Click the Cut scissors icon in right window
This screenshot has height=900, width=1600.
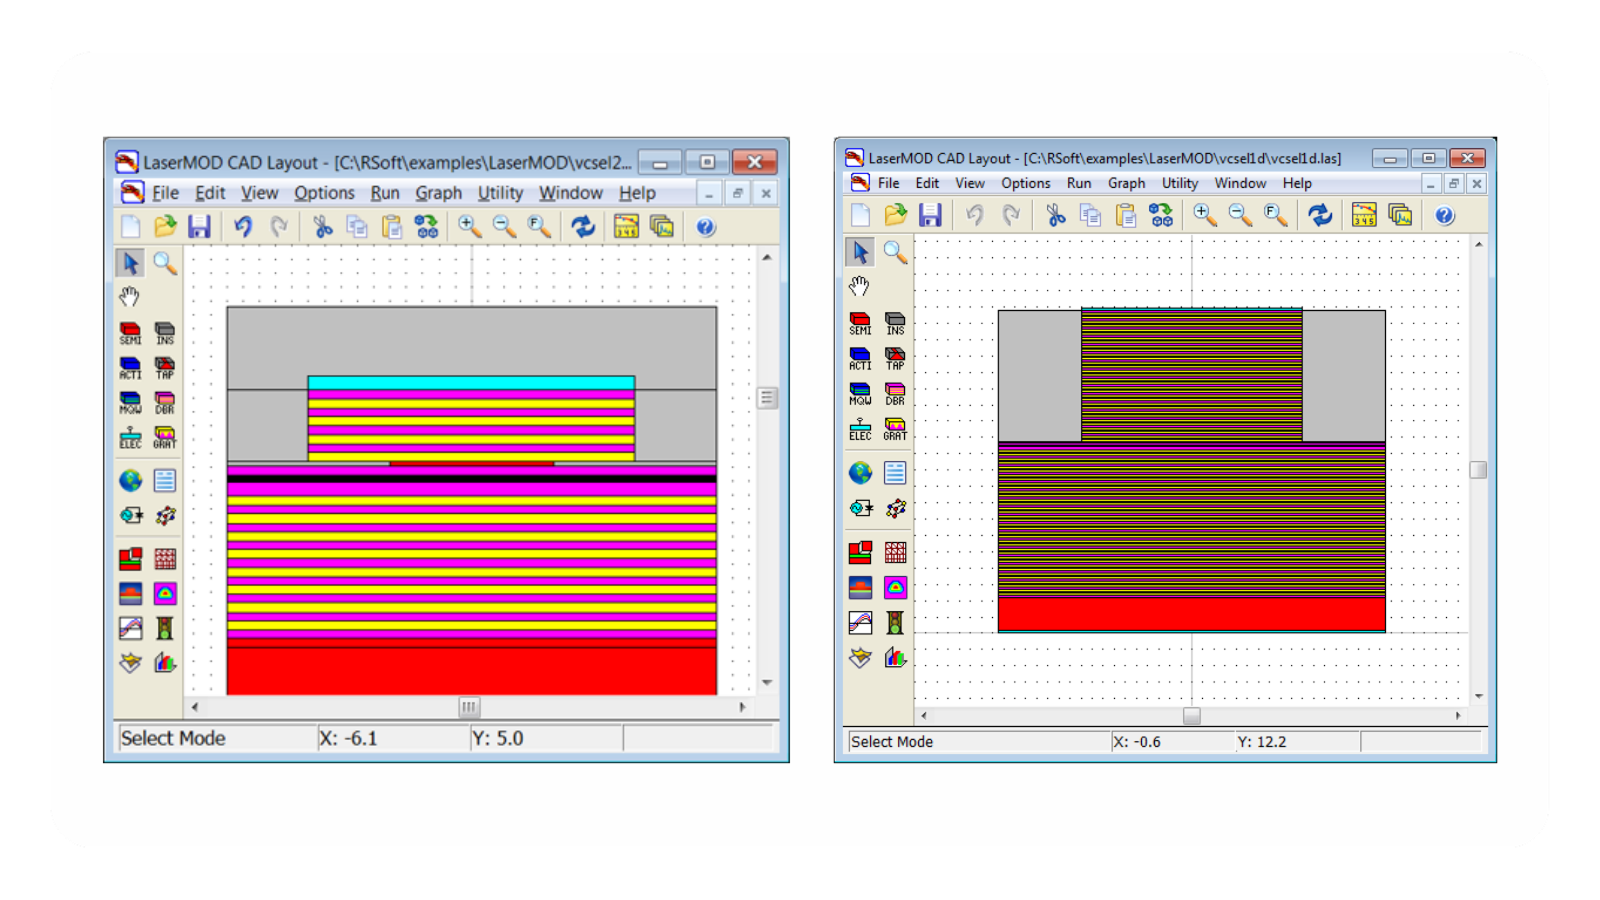click(1055, 215)
